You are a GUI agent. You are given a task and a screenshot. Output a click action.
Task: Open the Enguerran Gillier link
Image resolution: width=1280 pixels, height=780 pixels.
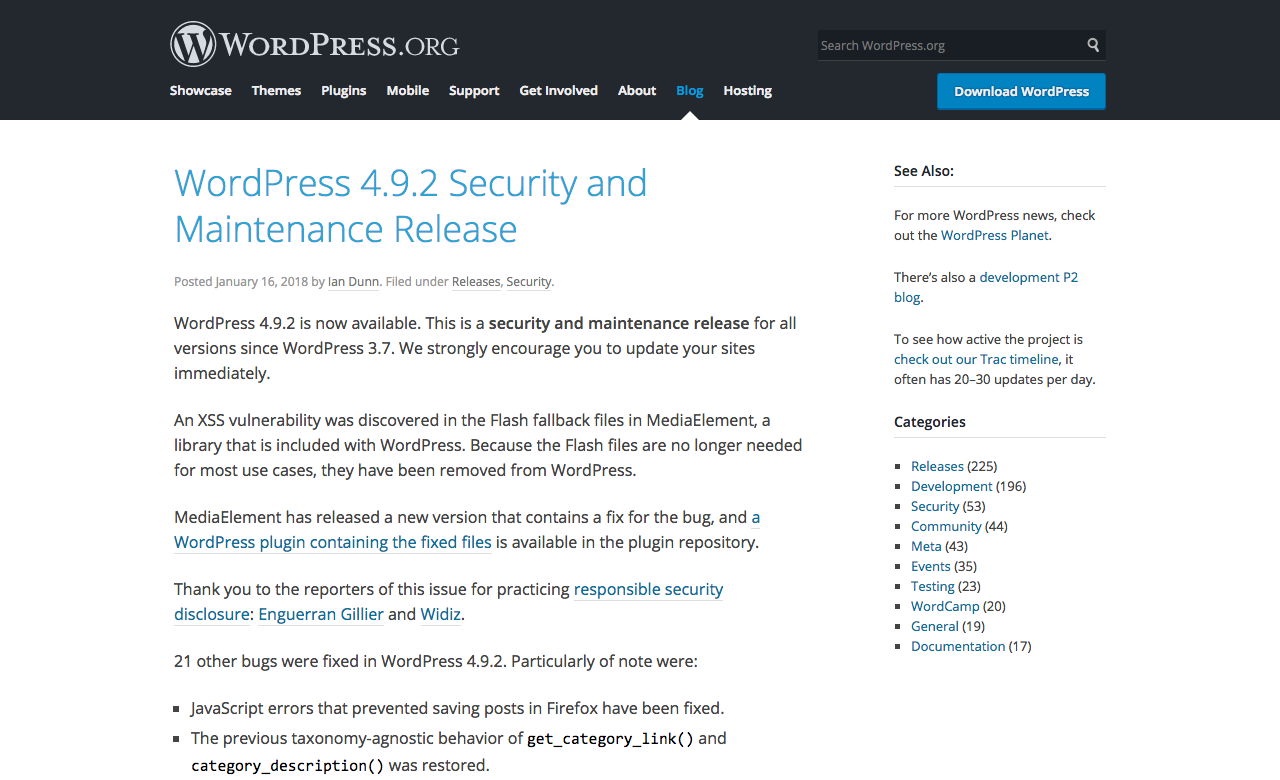coord(321,614)
